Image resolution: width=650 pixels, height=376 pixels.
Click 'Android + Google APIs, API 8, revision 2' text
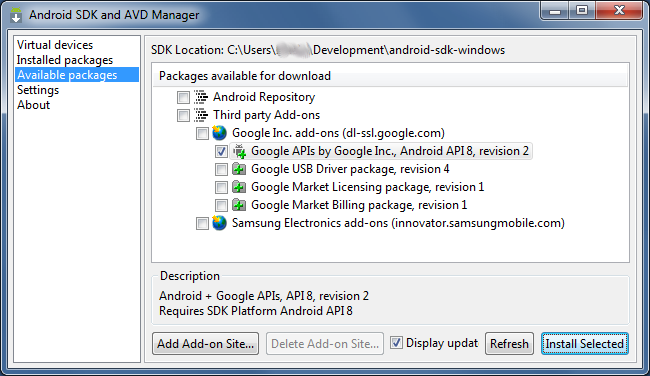click(264, 296)
